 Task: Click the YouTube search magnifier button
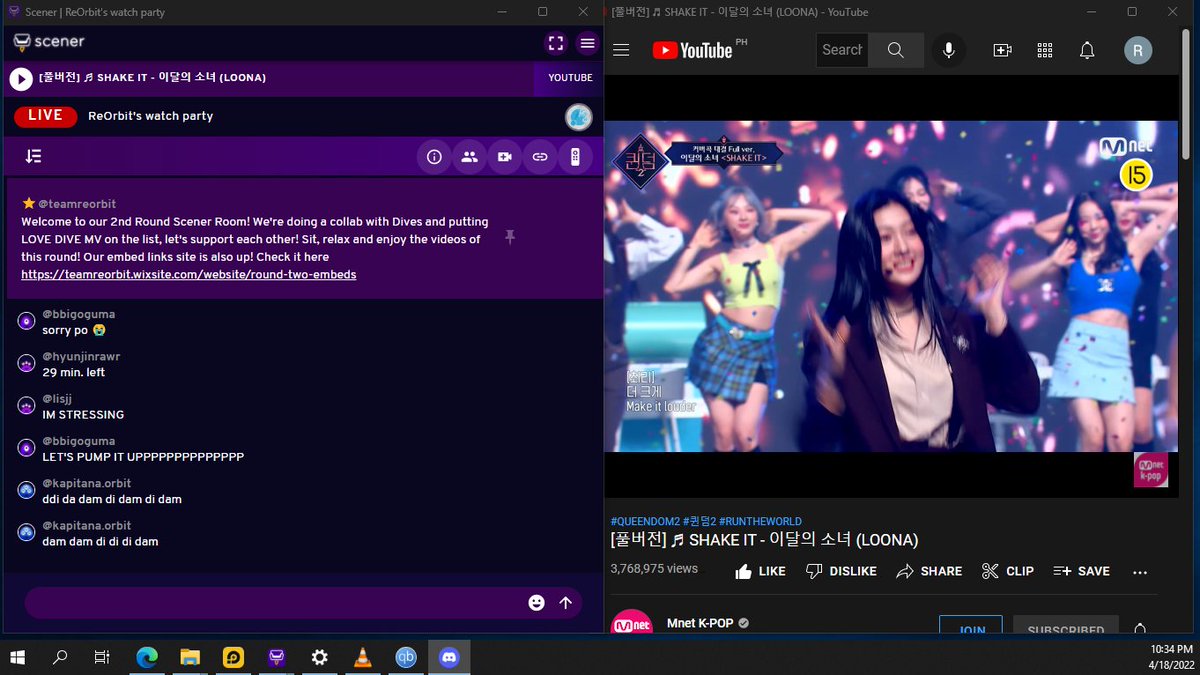pyautogui.click(x=896, y=50)
